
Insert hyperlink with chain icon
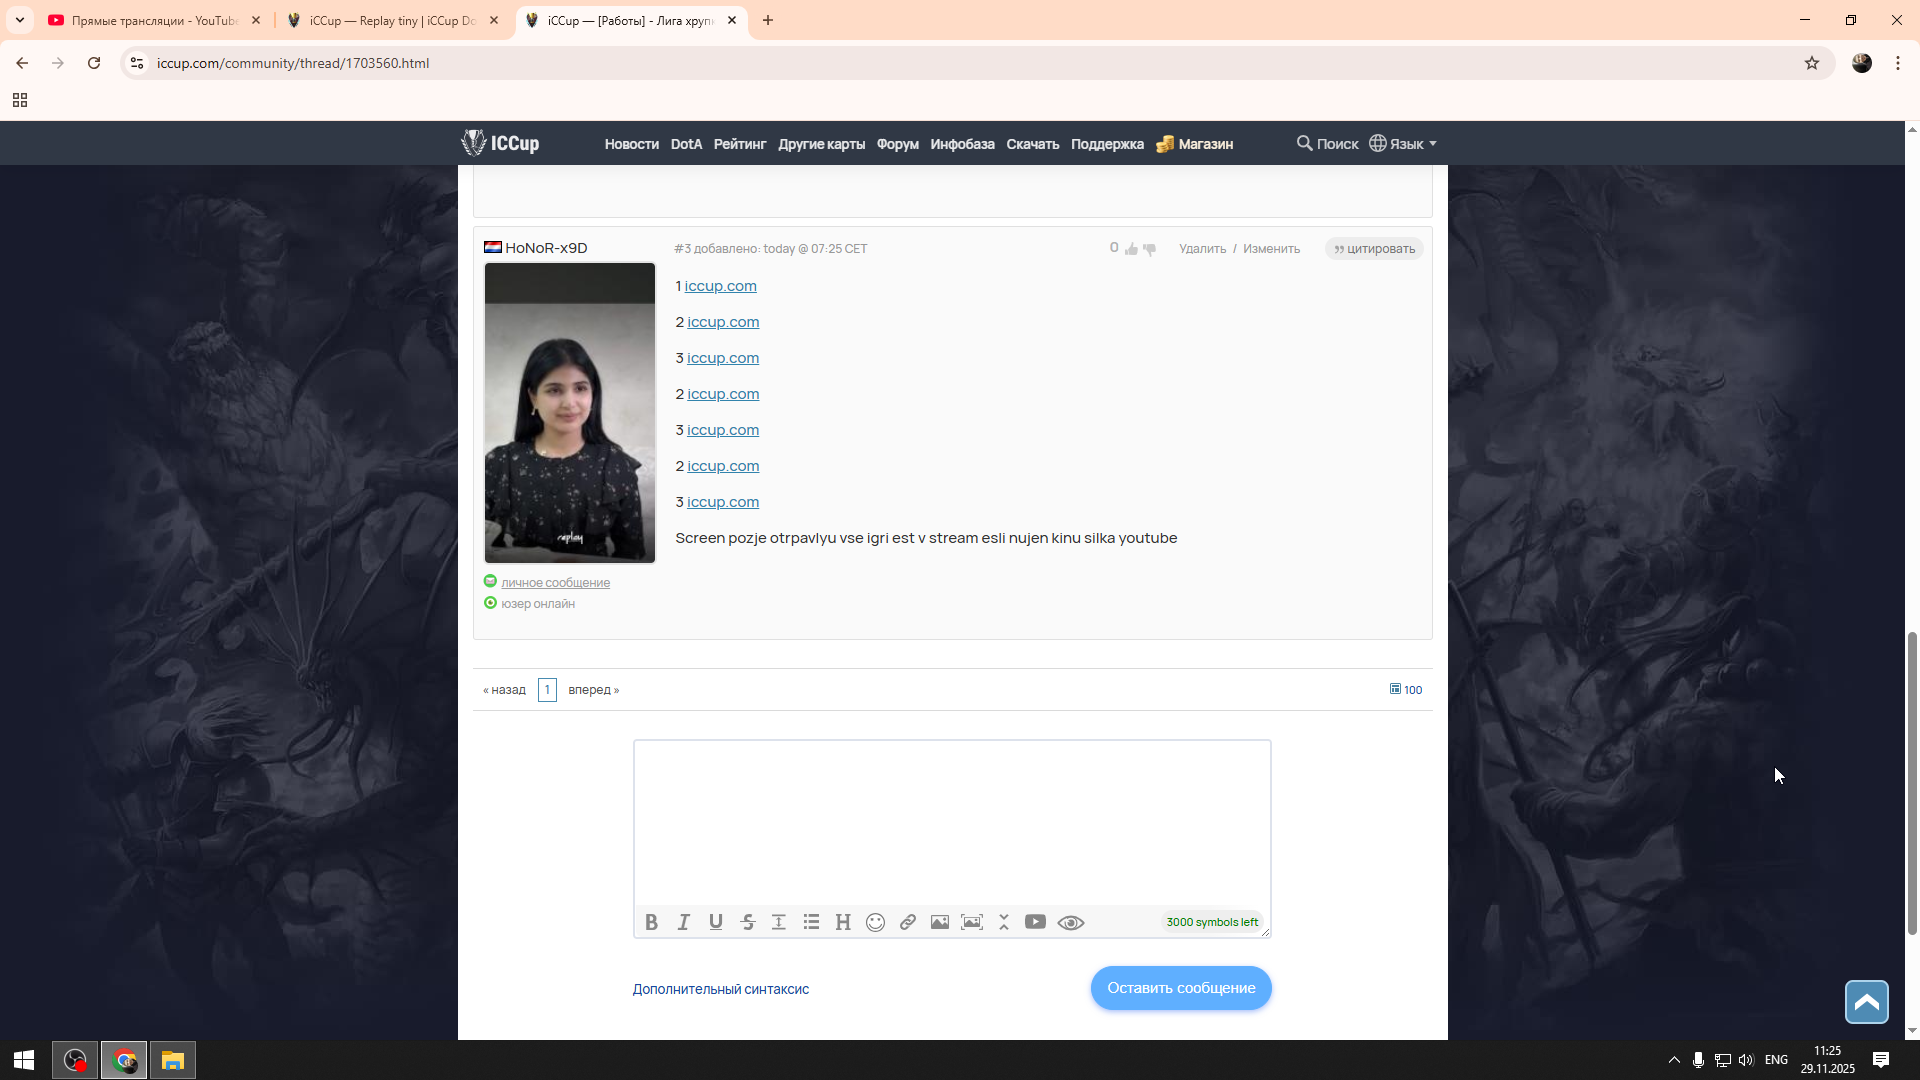(907, 922)
